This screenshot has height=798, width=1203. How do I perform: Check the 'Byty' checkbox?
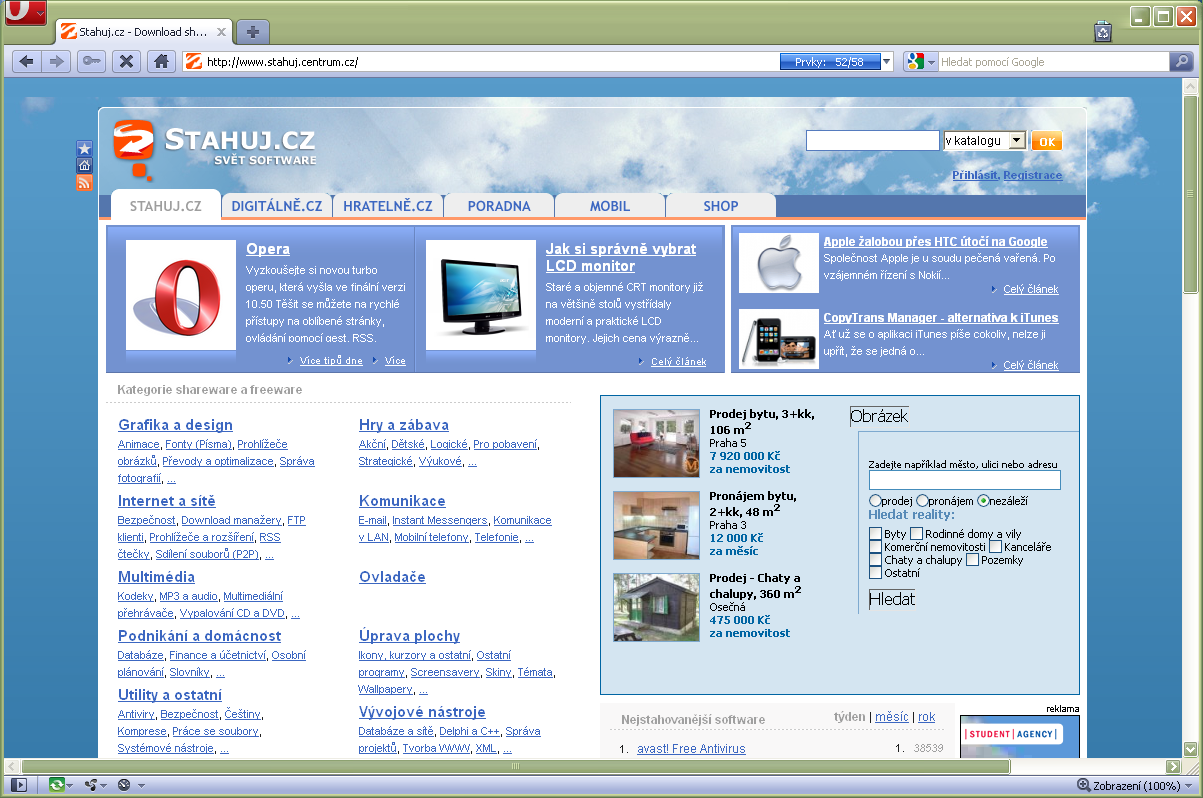tap(876, 534)
